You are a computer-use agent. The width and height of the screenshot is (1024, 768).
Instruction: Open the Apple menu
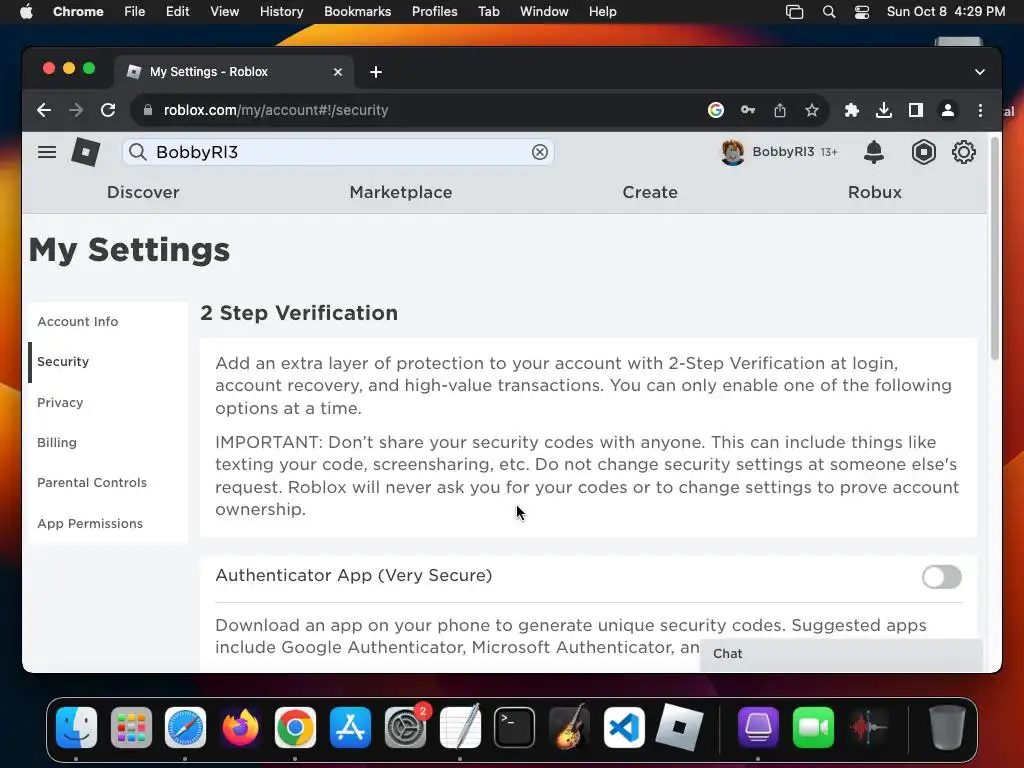tap(26, 12)
